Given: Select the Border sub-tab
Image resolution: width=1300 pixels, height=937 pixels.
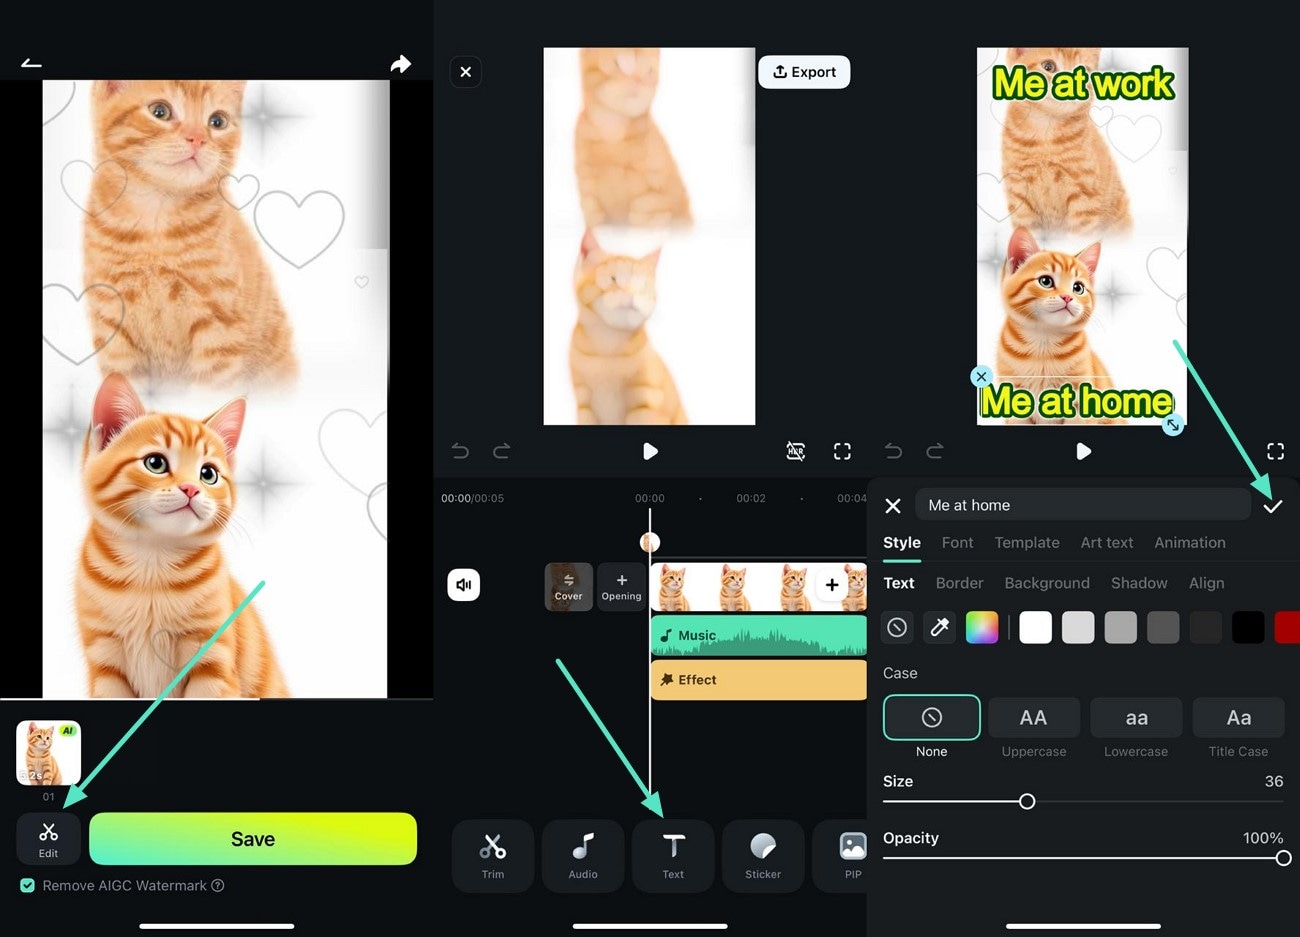Looking at the screenshot, I should pos(960,583).
